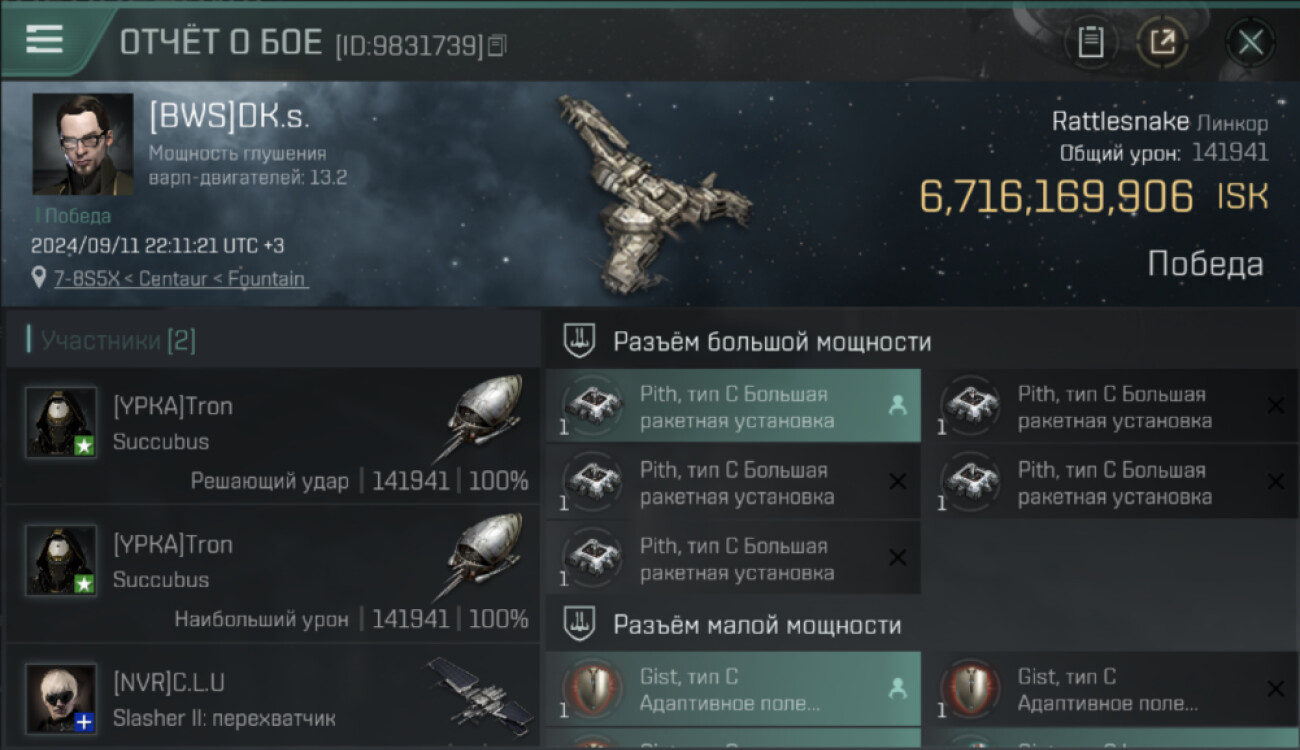
Task: Click the Slasher II interceptor ship icon
Action: [479, 691]
